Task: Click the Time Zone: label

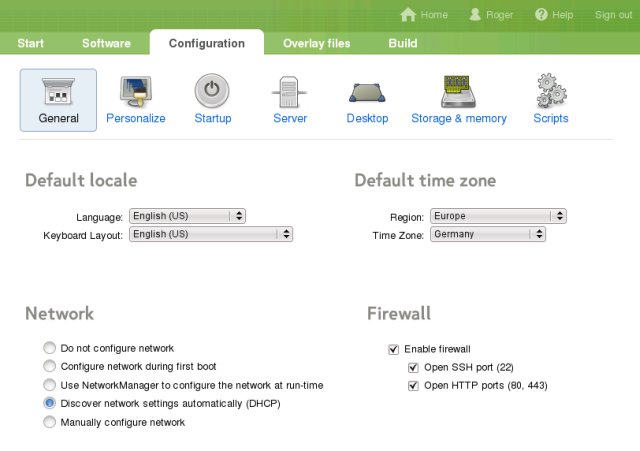Action: pyautogui.click(x=398, y=235)
